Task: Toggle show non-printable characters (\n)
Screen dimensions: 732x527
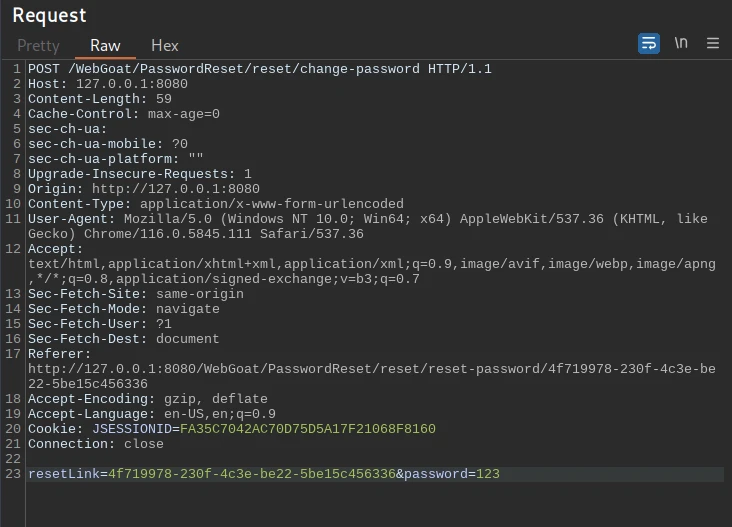Action: (x=681, y=44)
